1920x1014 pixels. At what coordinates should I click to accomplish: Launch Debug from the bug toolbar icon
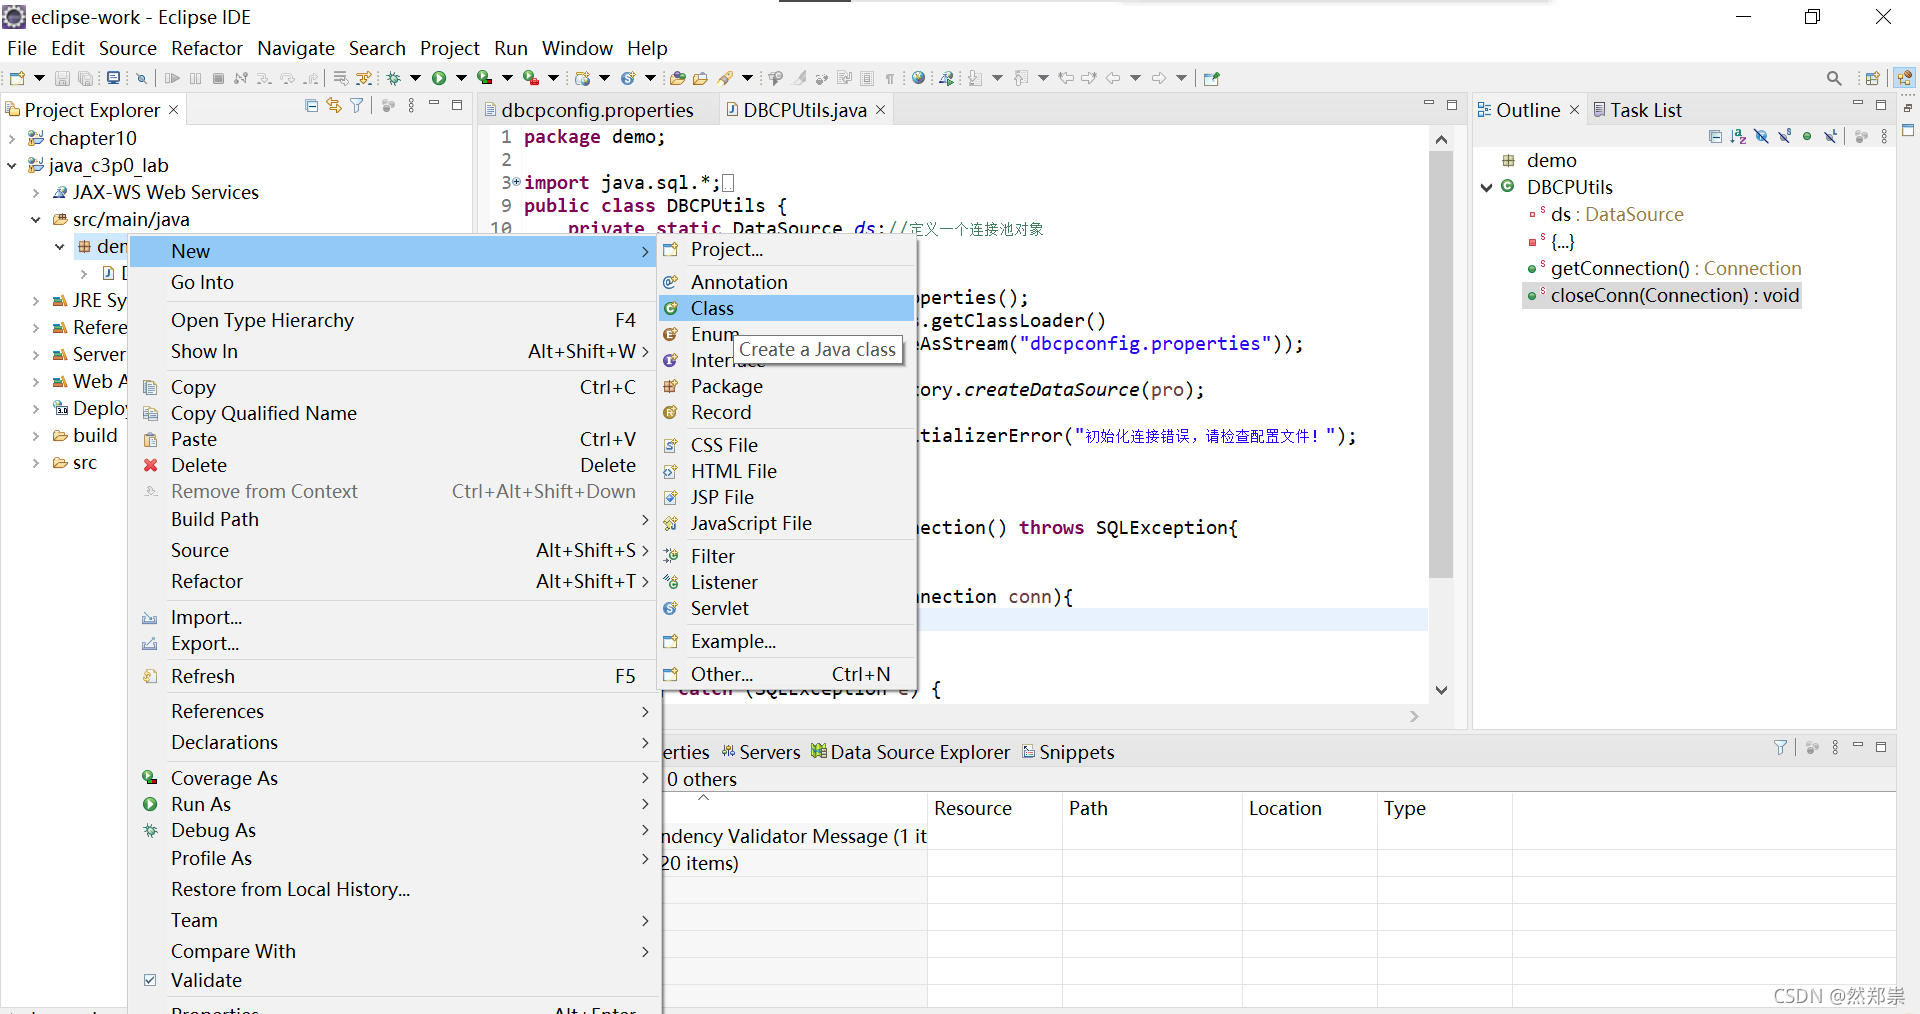(x=394, y=78)
